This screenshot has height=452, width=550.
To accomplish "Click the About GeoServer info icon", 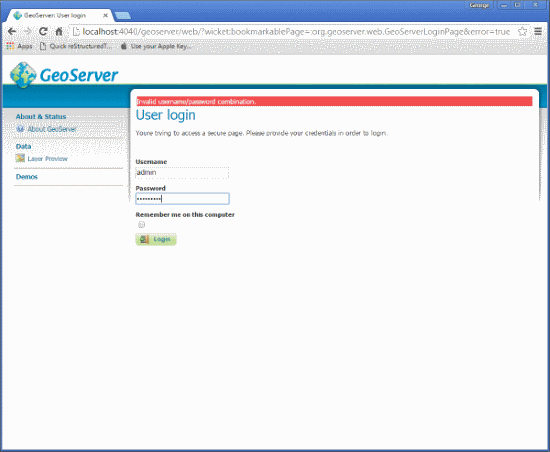I will (x=20, y=129).
